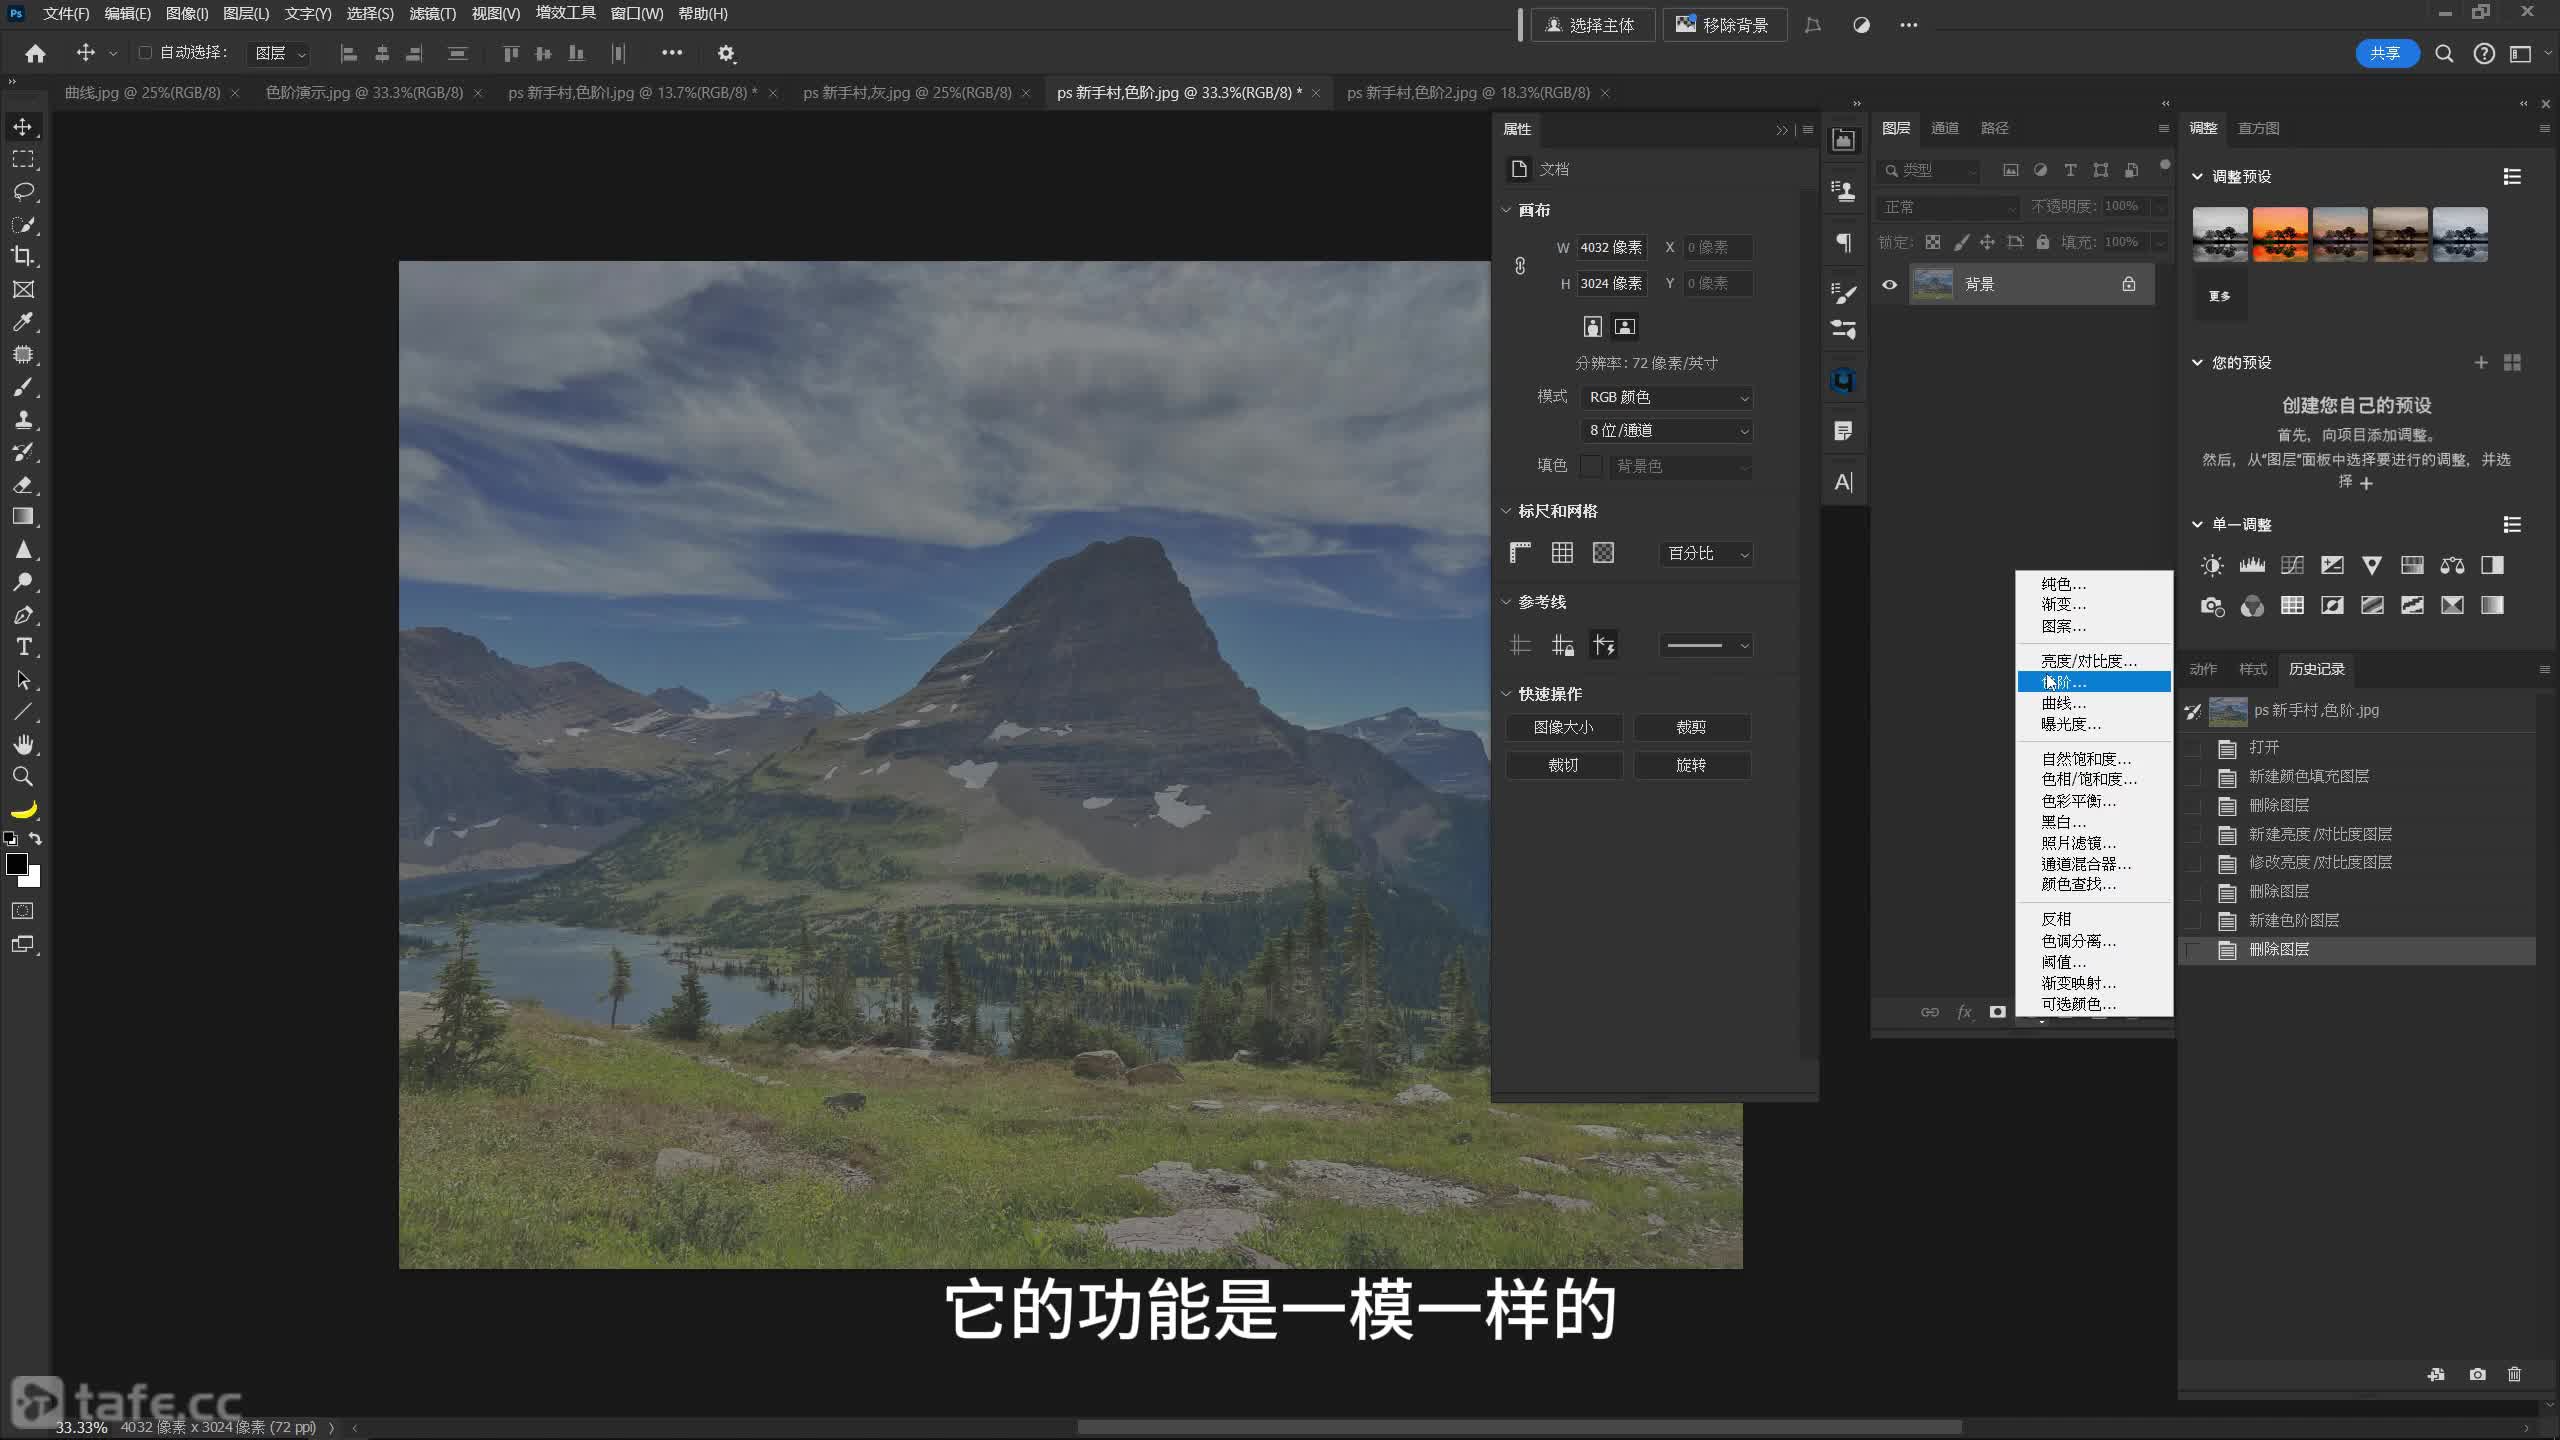Hide the 背景 layer visibility
This screenshot has height=1440, width=2560.
(1889, 284)
